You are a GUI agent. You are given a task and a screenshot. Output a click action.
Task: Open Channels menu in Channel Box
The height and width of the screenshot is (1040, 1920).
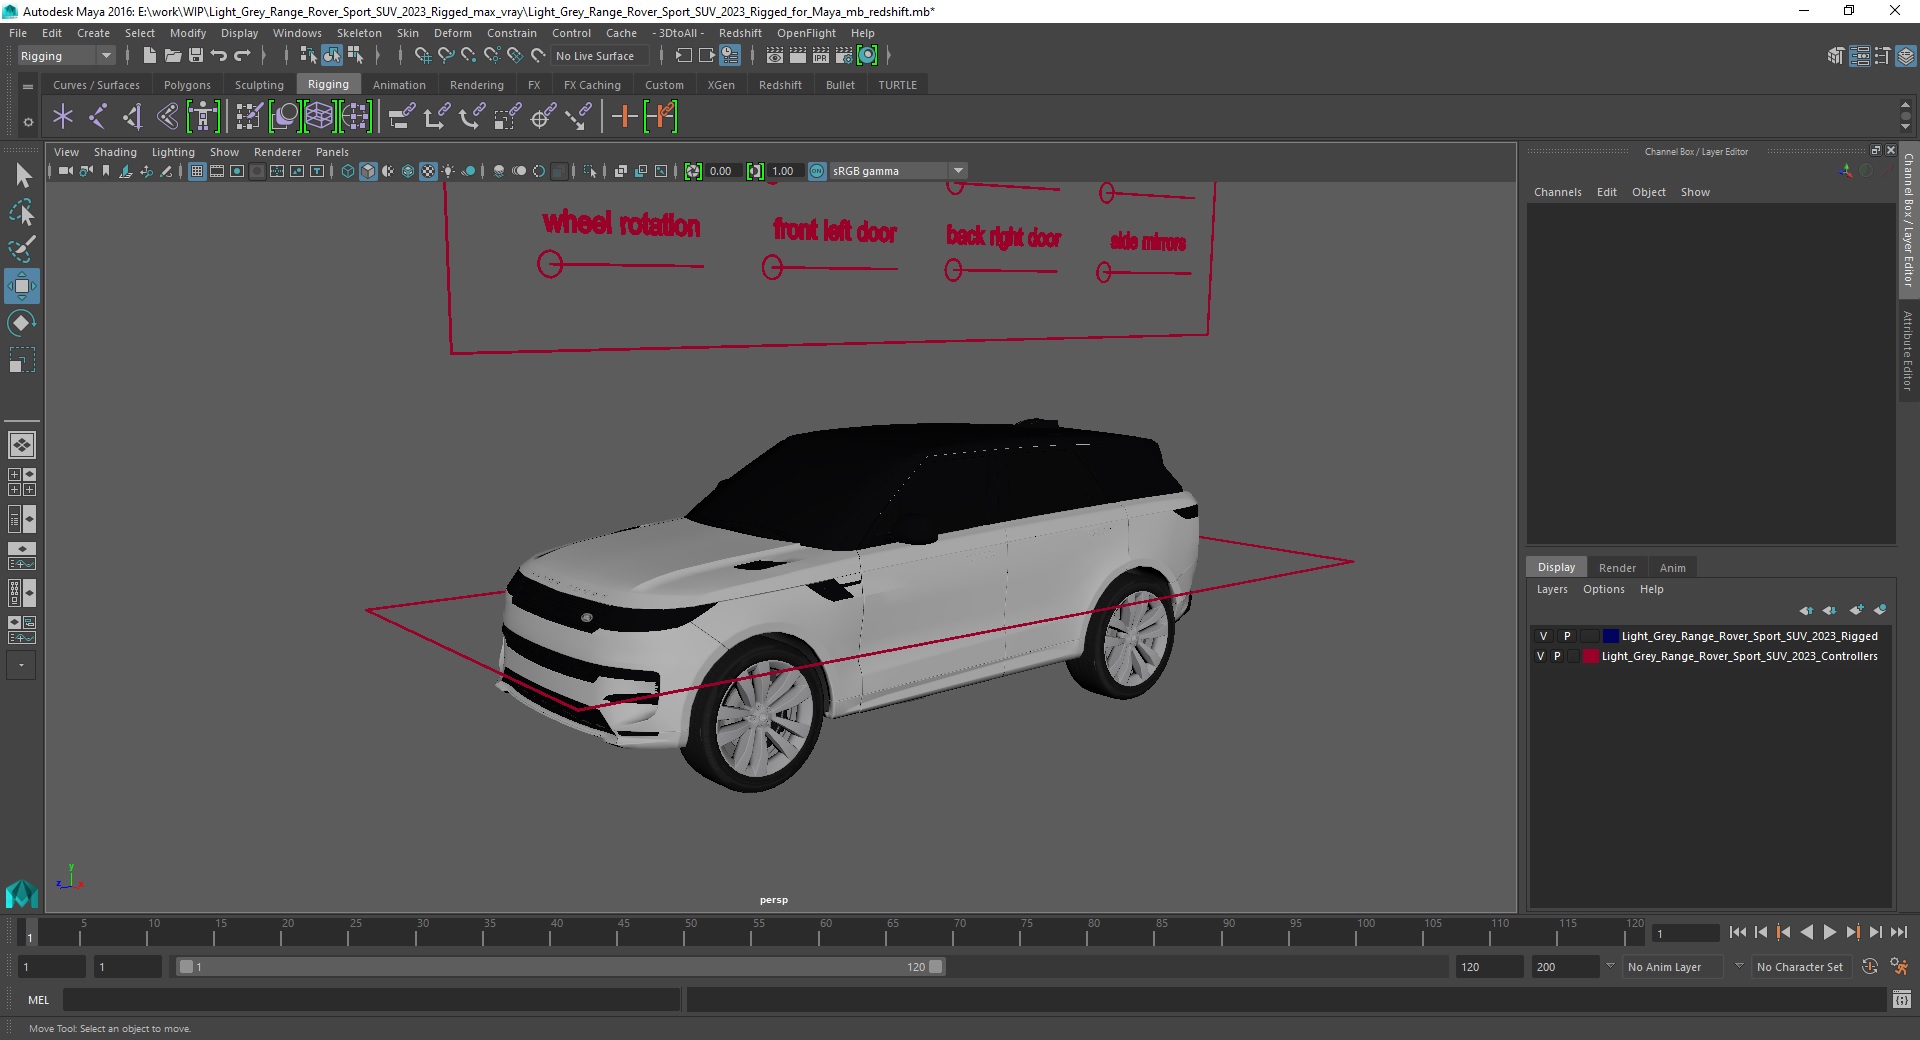click(1557, 192)
